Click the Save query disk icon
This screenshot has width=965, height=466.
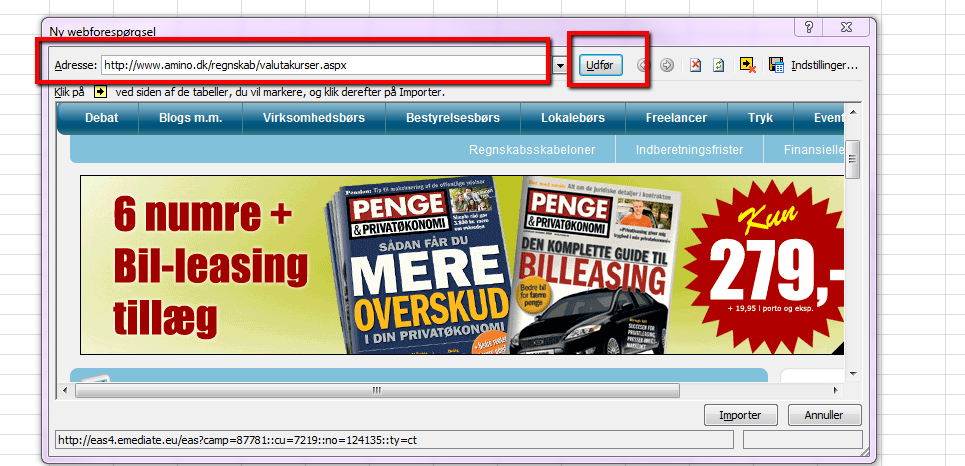click(x=775, y=65)
